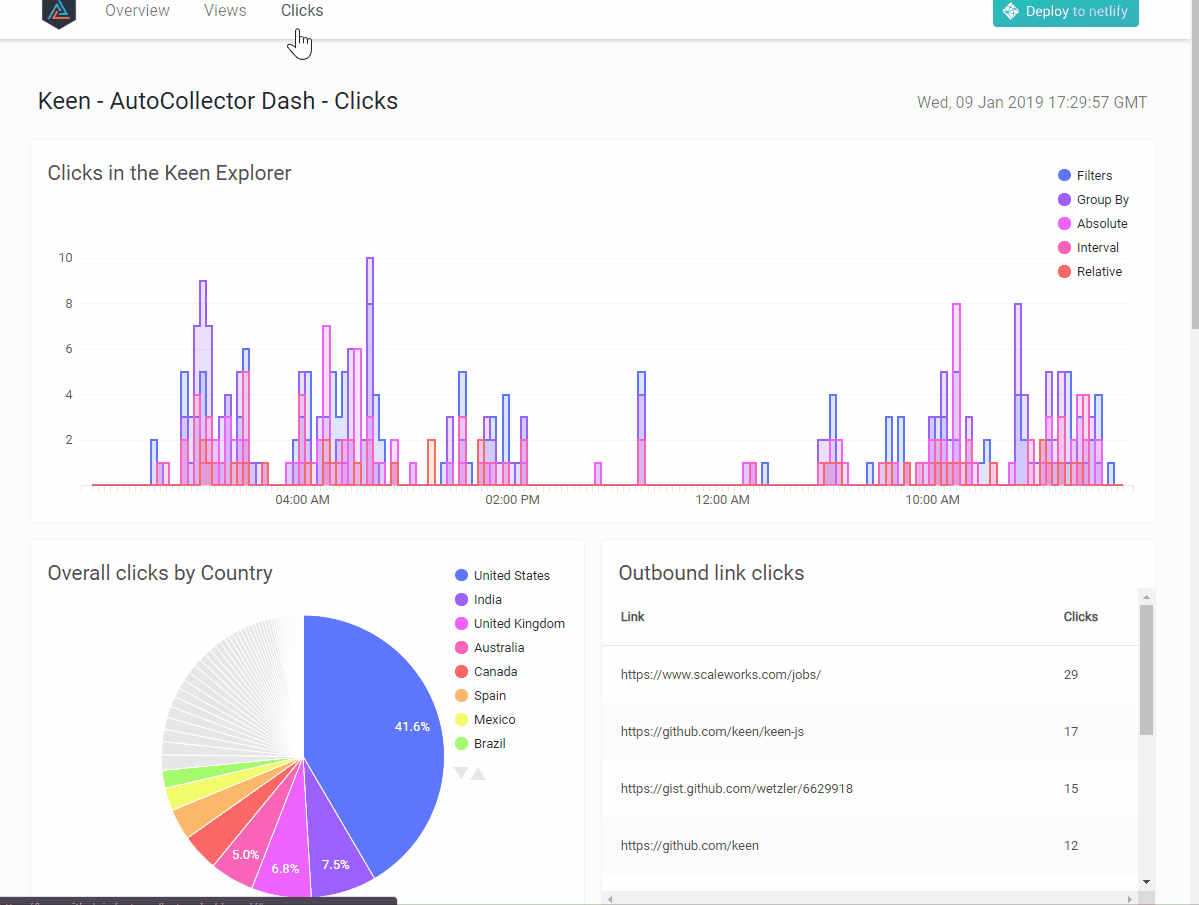Toggle Australia in pie legend
Image resolution: width=1199 pixels, height=905 pixels.
coord(489,647)
